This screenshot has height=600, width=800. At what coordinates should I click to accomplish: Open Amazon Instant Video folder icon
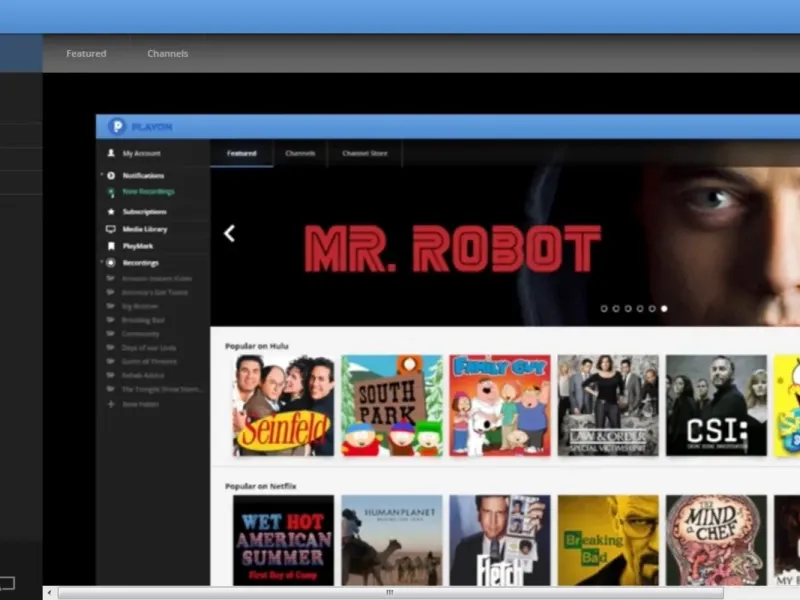(110, 279)
